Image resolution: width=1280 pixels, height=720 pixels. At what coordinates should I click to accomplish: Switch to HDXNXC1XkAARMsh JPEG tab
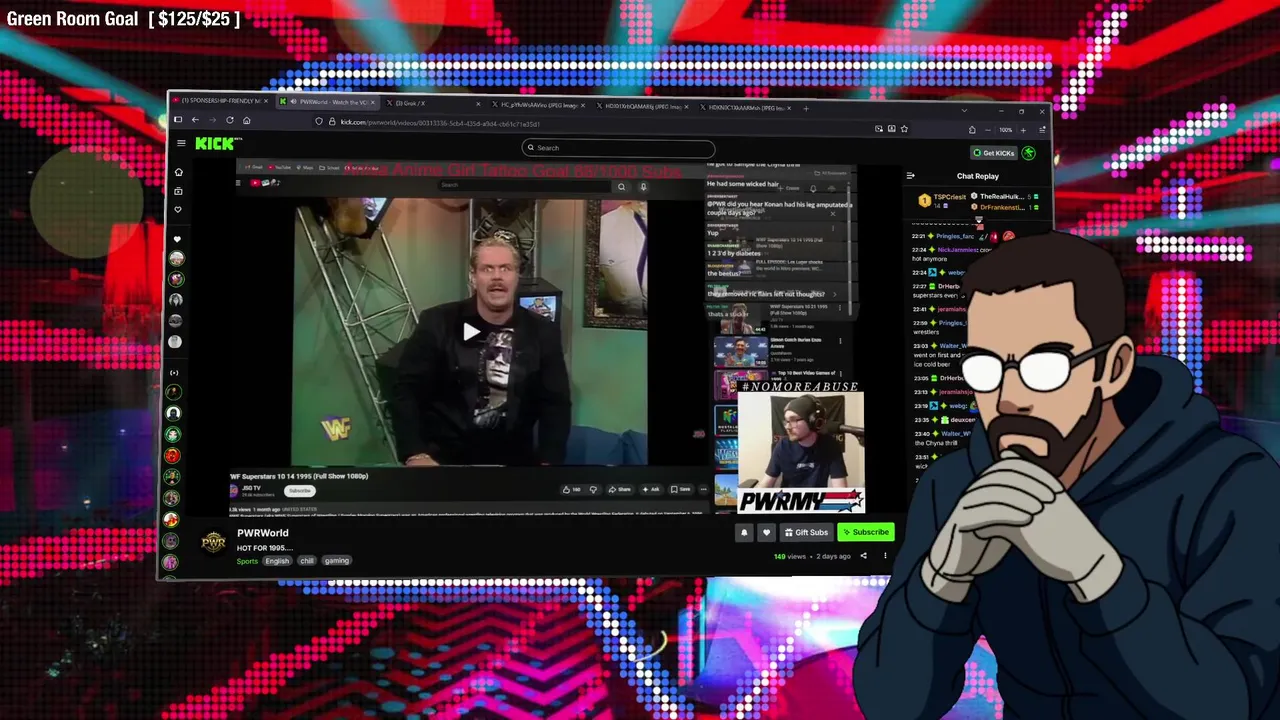[745, 107]
